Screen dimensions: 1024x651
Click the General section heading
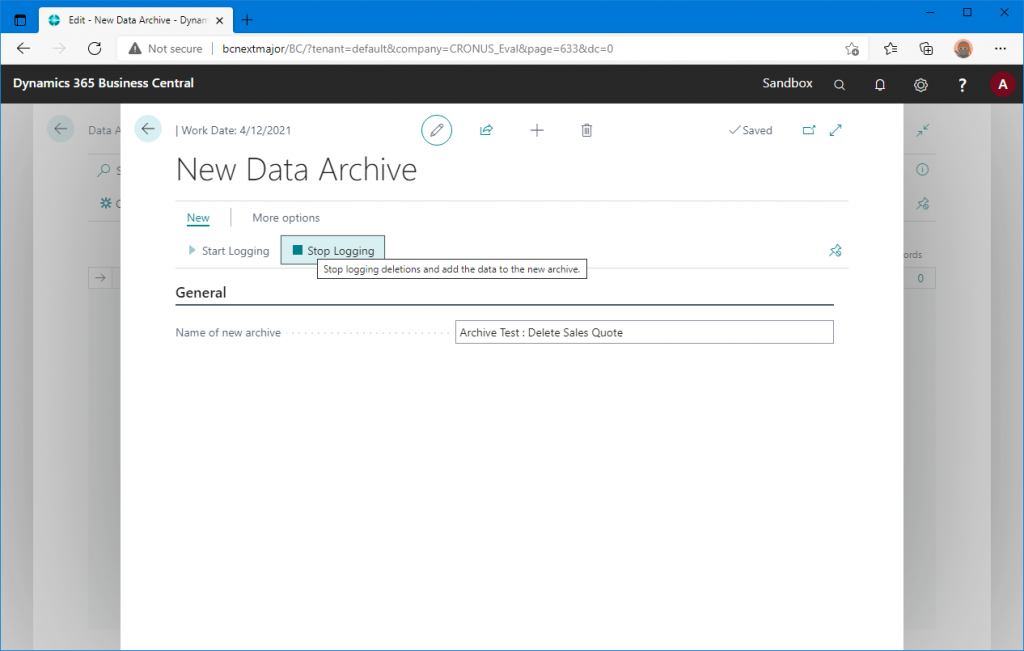(200, 293)
